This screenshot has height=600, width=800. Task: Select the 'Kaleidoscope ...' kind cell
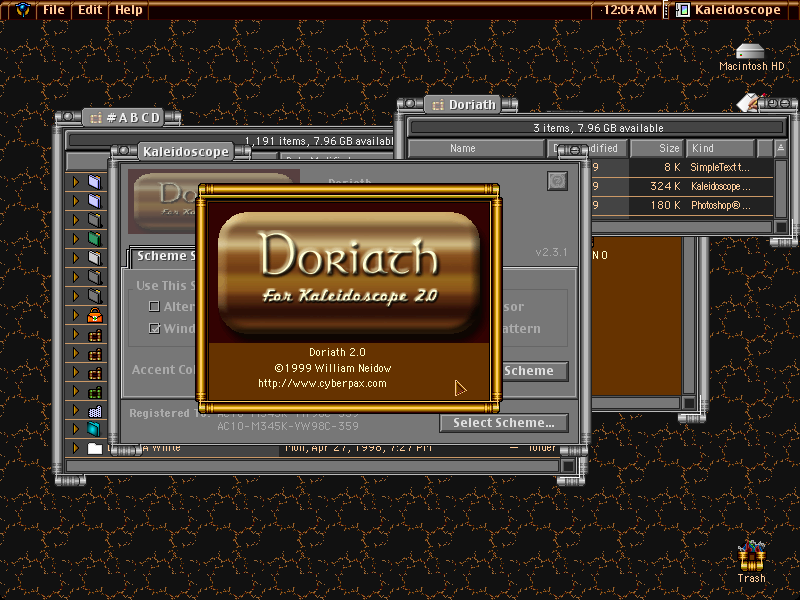point(720,186)
